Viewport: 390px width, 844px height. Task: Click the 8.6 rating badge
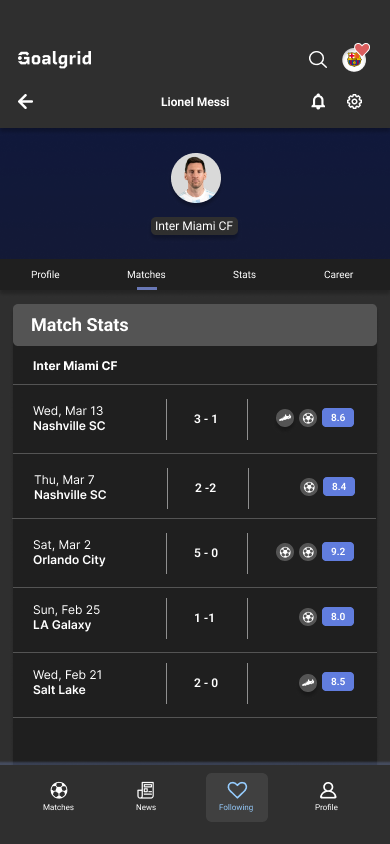point(338,418)
